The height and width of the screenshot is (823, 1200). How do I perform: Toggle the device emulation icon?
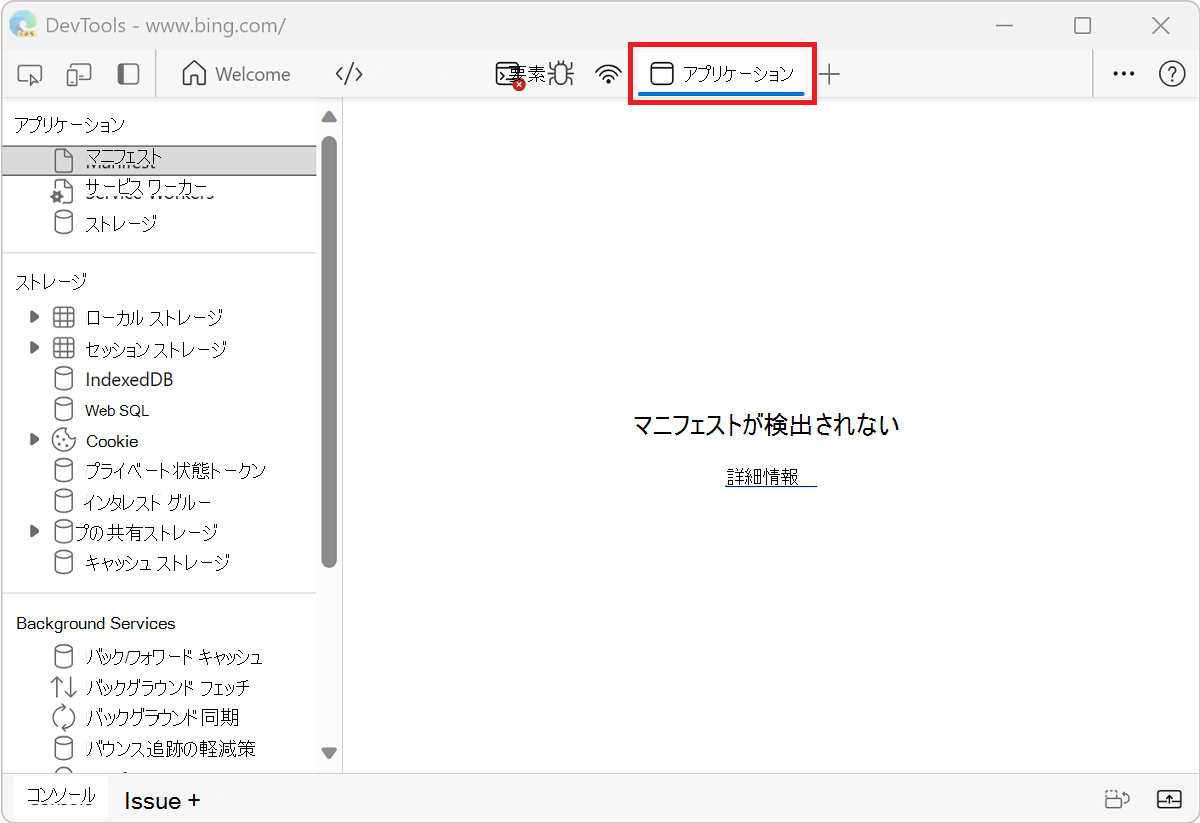(x=78, y=73)
